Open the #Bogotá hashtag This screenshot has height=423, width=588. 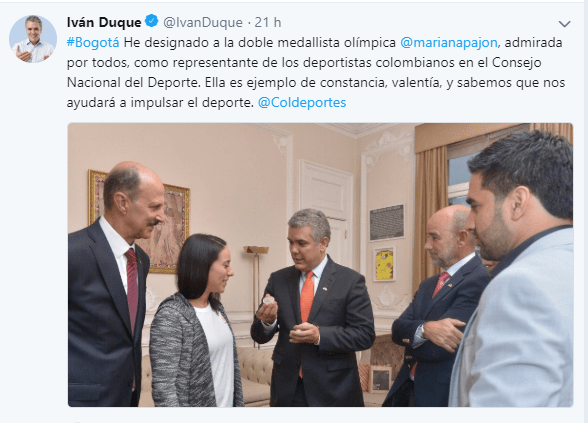[93, 42]
